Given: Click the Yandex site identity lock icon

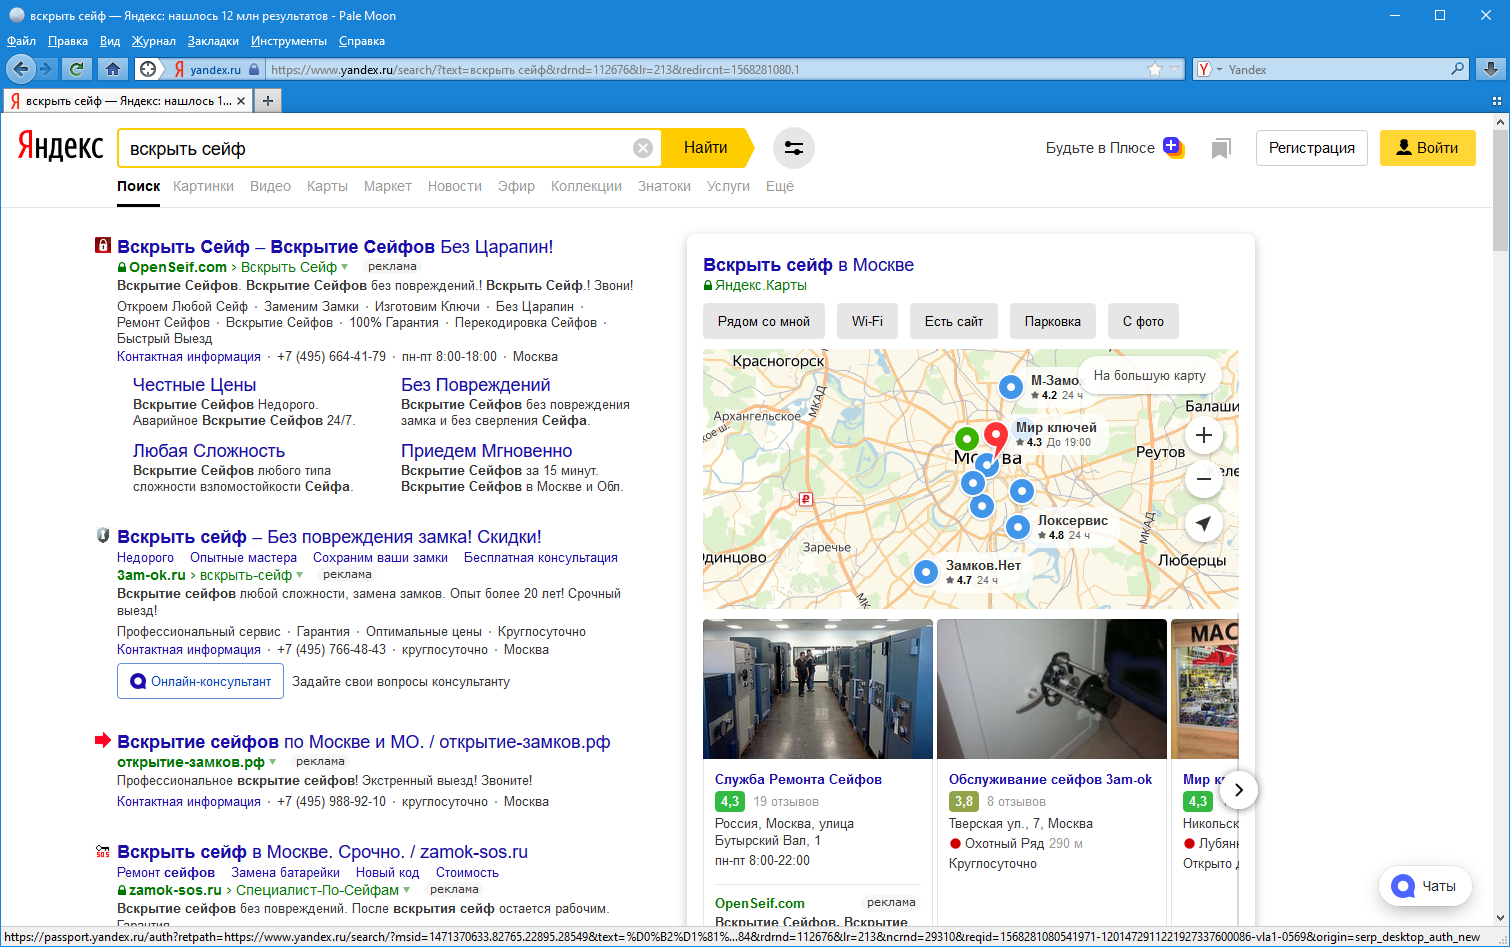Looking at the screenshot, I should (x=254, y=70).
